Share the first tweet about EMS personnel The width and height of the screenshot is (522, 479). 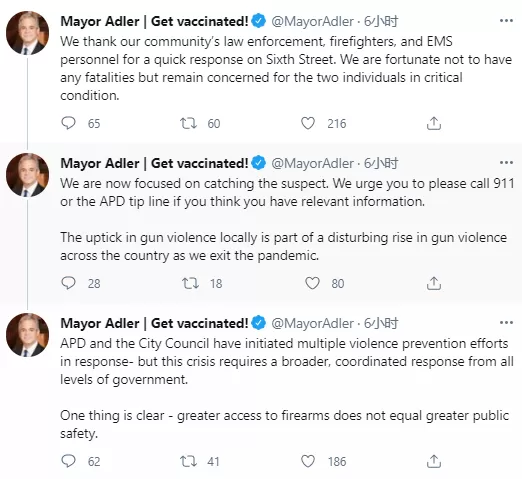pyautogui.click(x=434, y=123)
